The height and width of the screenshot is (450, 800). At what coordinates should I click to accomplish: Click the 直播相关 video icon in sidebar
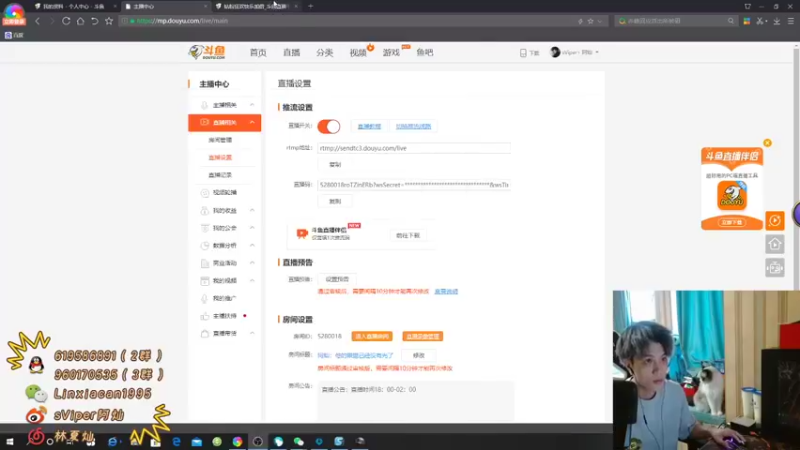click(204, 122)
